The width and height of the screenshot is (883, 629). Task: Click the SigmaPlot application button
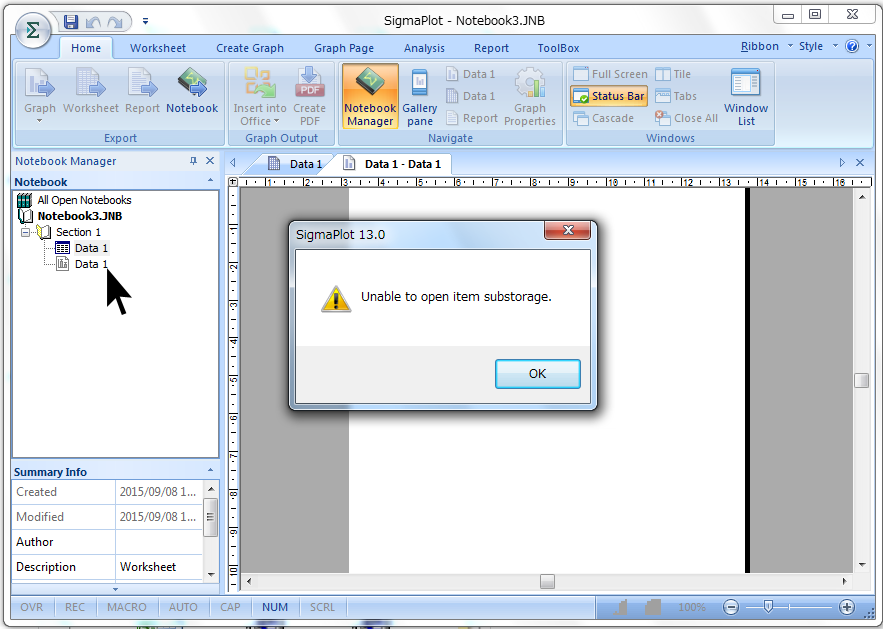tap(33, 30)
